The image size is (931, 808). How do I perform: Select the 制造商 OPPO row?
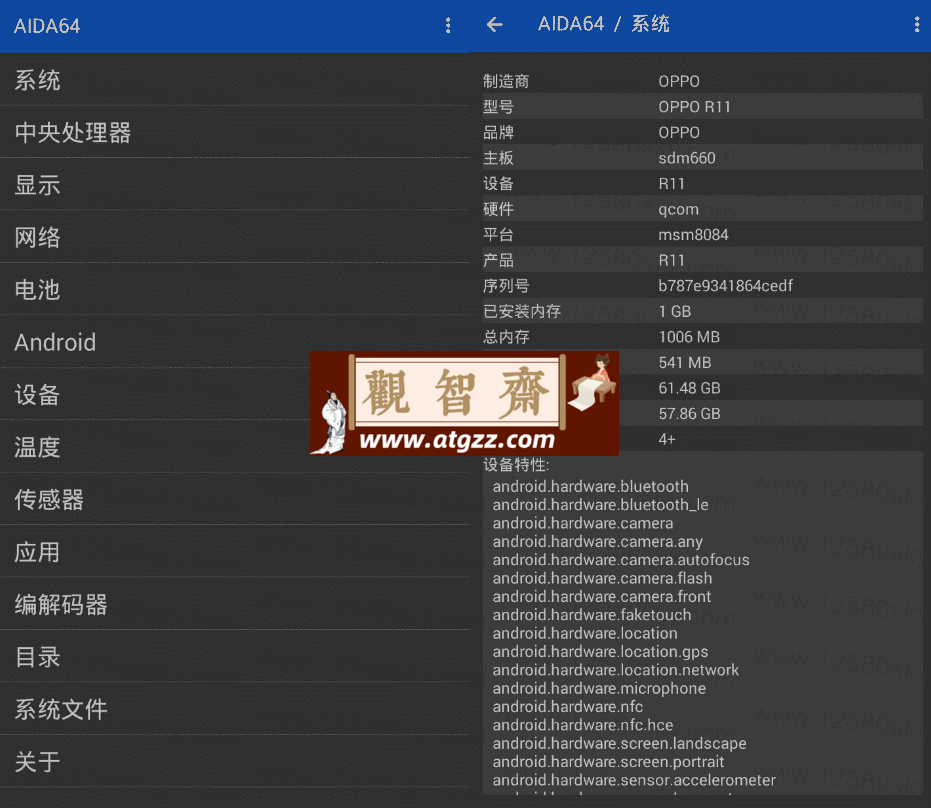702,81
